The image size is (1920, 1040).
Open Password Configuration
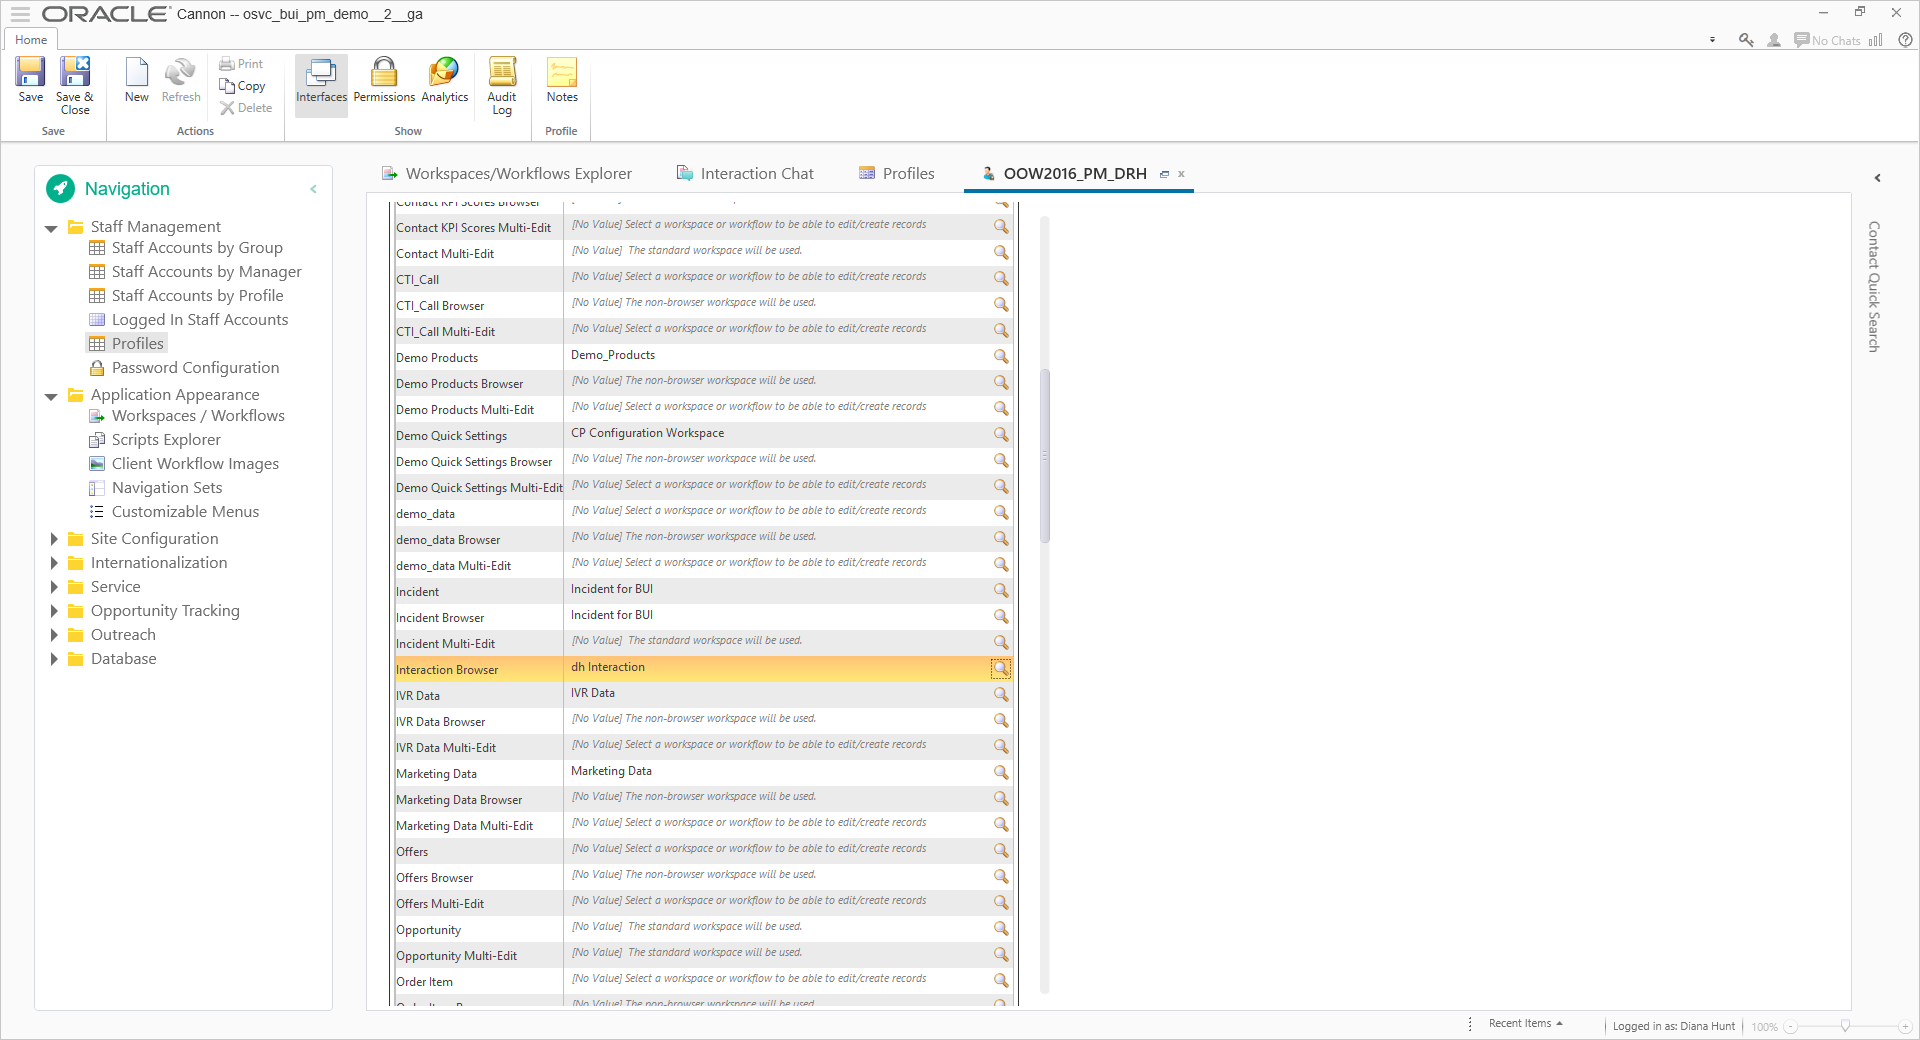pyautogui.click(x=185, y=368)
